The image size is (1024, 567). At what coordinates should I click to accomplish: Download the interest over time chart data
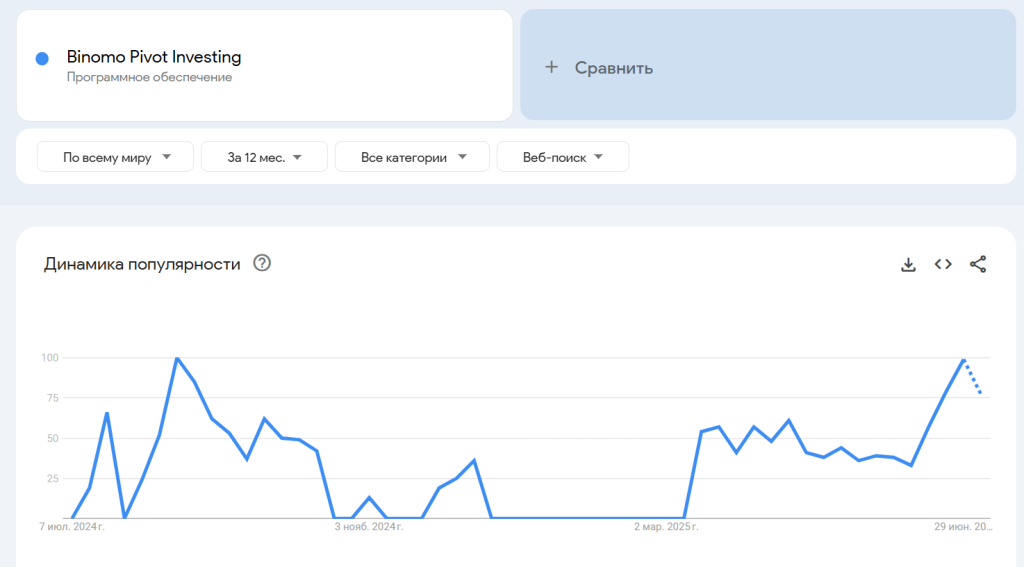tap(908, 264)
